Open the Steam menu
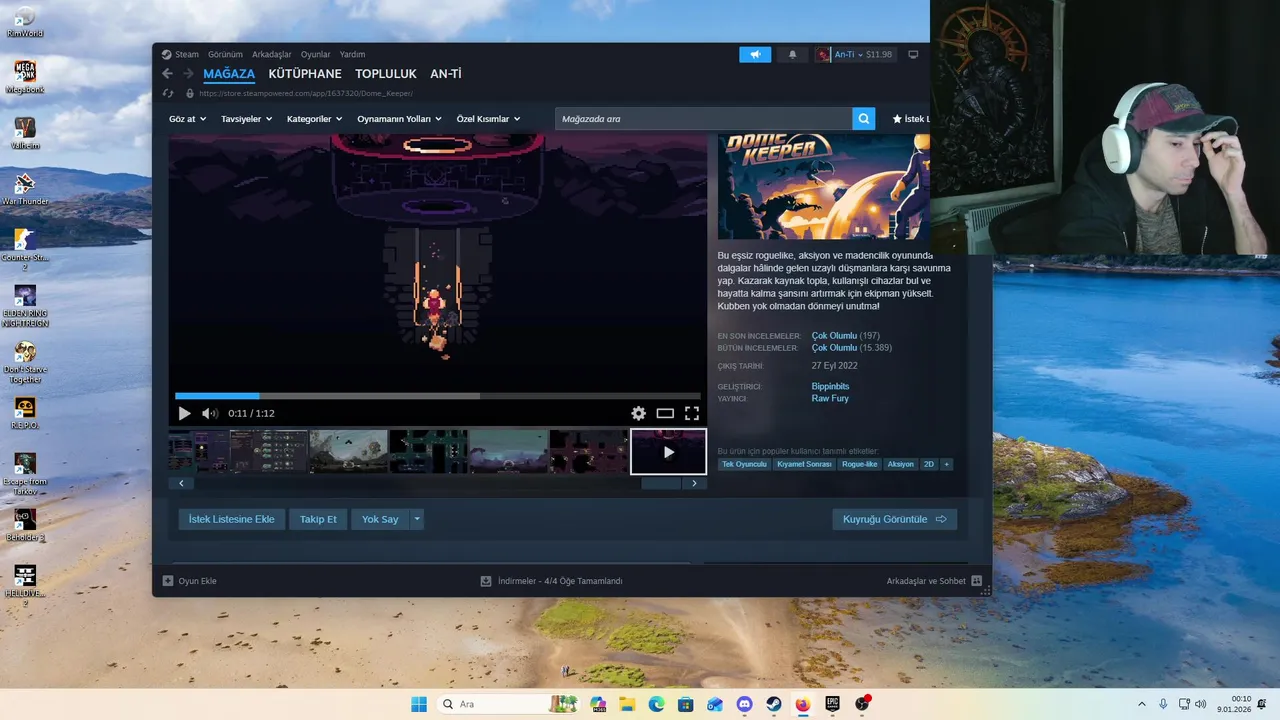Viewport: 1280px width, 720px height. (x=181, y=54)
